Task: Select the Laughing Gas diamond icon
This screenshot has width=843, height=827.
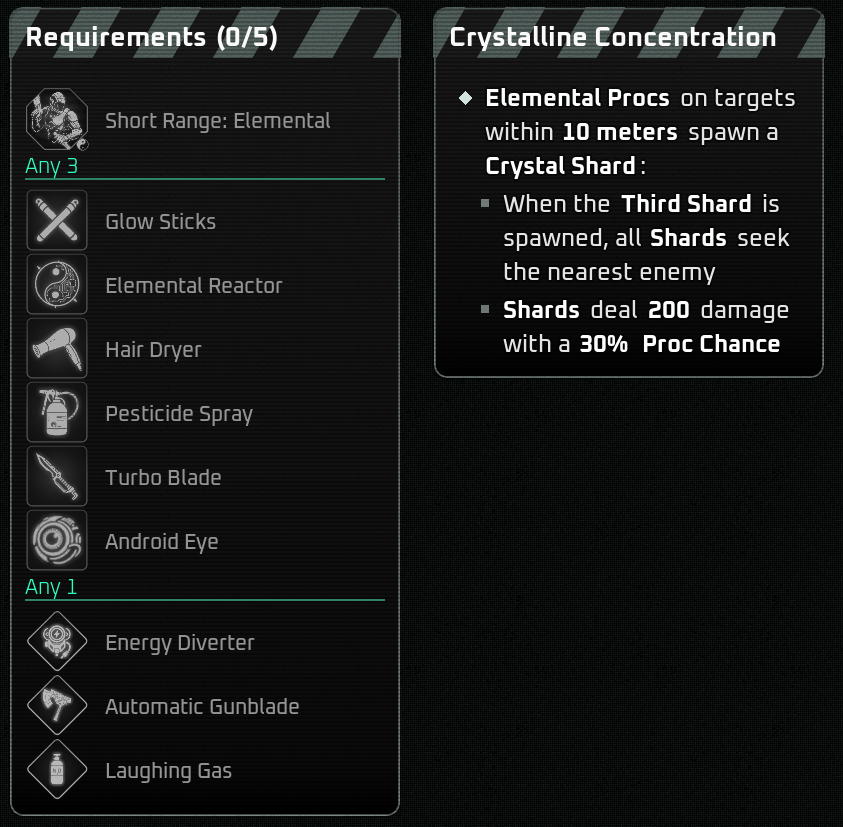Action: (x=57, y=770)
